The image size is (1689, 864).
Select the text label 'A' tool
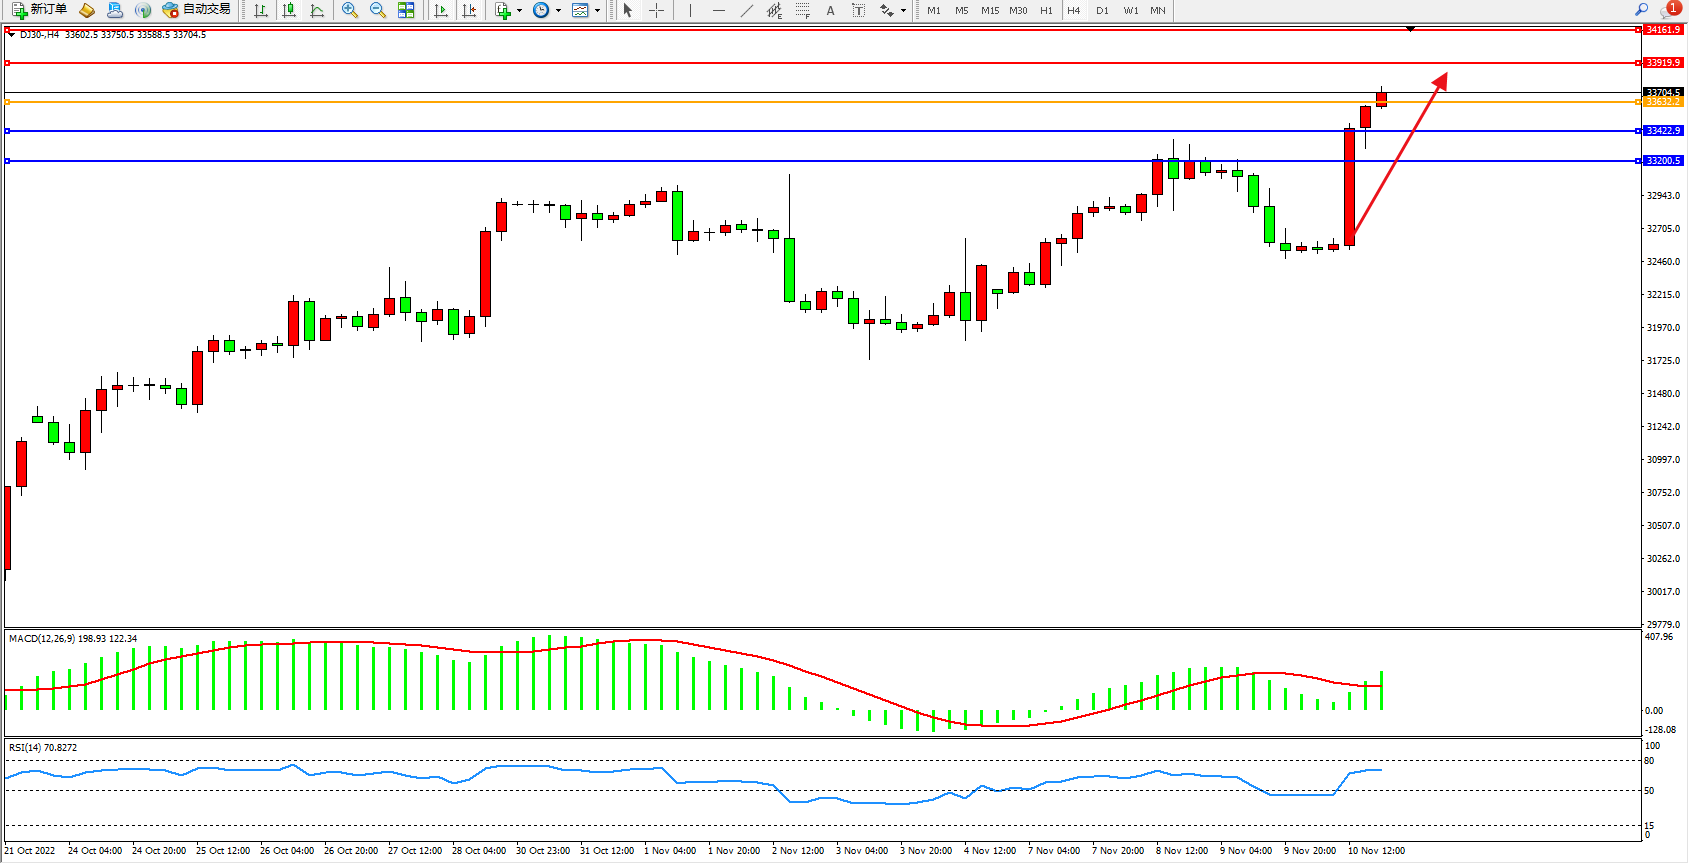pyautogui.click(x=830, y=10)
